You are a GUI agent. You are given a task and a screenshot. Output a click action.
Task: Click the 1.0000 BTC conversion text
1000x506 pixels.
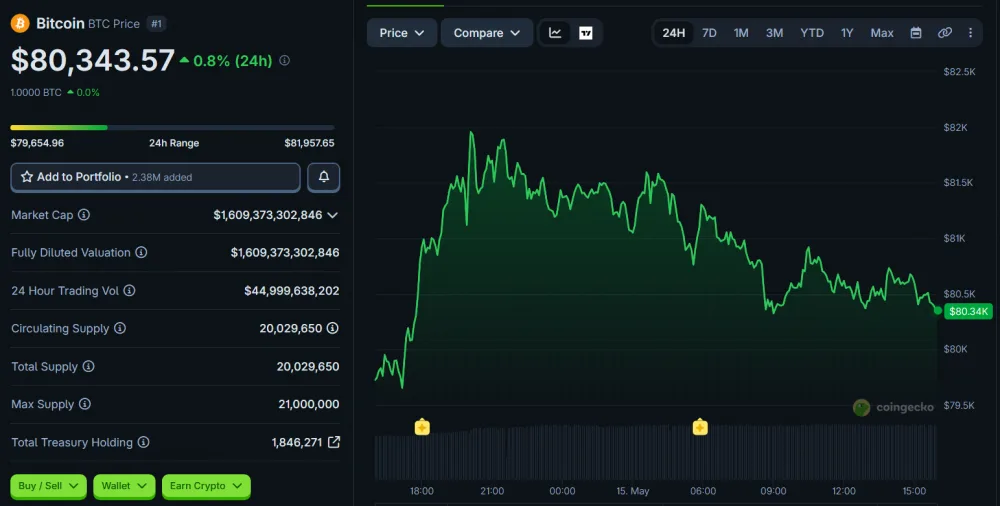[36, 93]
